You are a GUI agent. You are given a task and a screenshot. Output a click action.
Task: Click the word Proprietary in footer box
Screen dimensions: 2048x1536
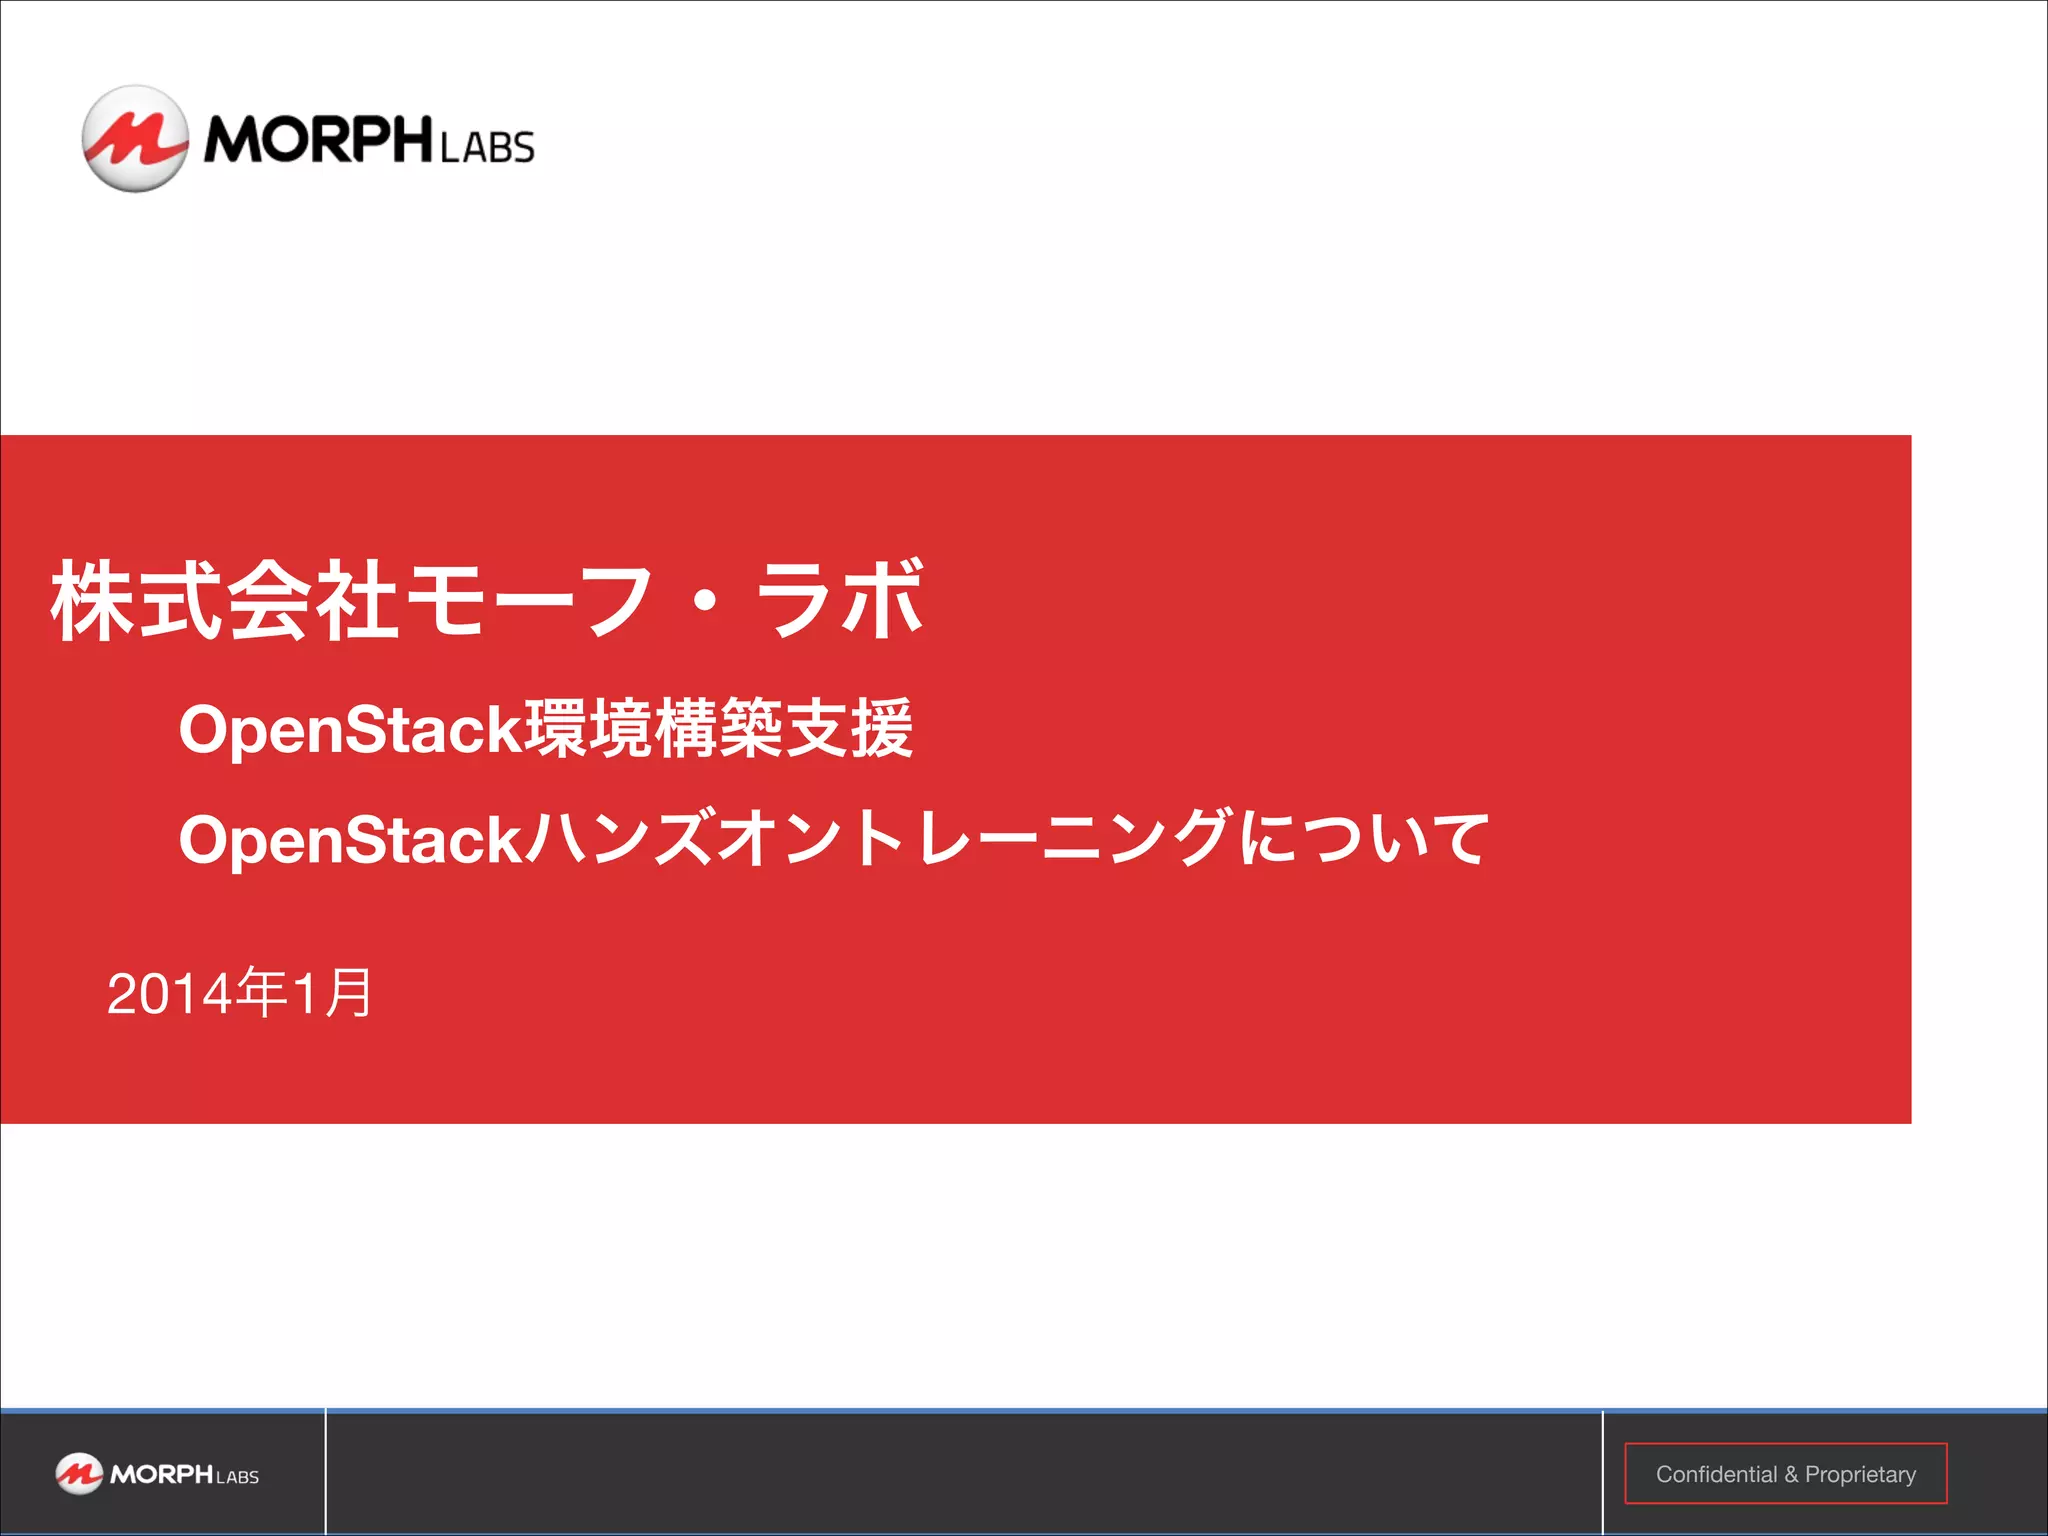pos(1860,1474)
